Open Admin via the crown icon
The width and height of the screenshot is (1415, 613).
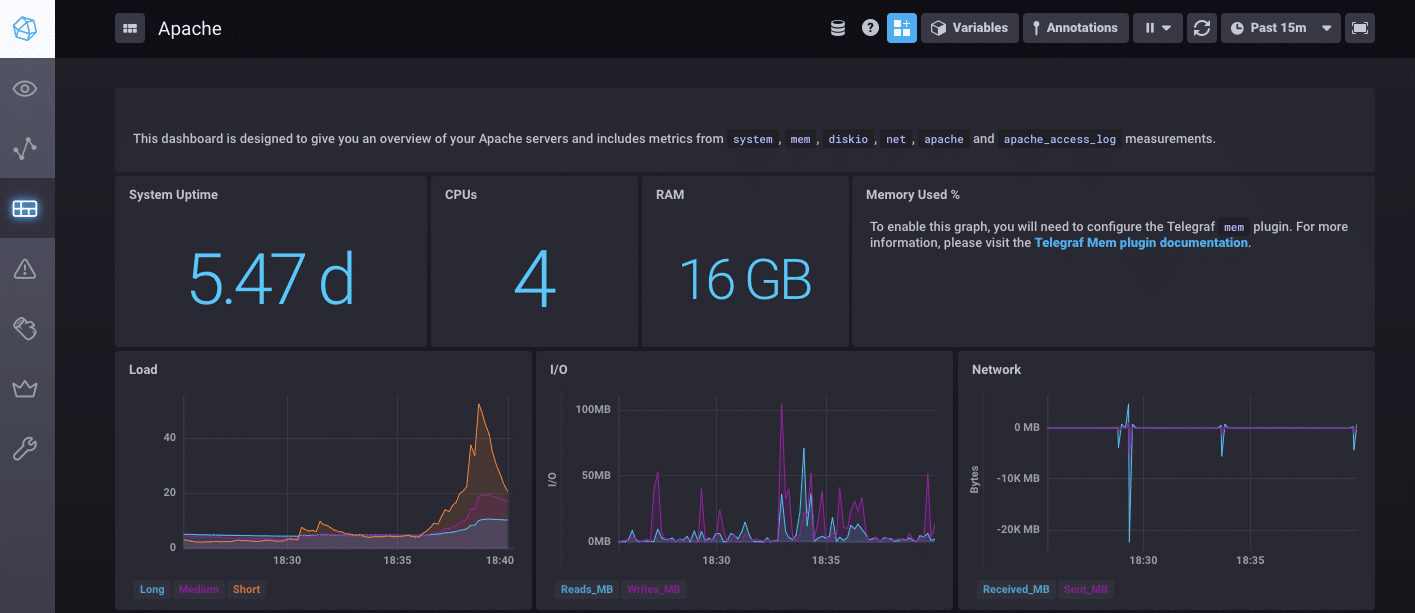[x=25, y=389]
